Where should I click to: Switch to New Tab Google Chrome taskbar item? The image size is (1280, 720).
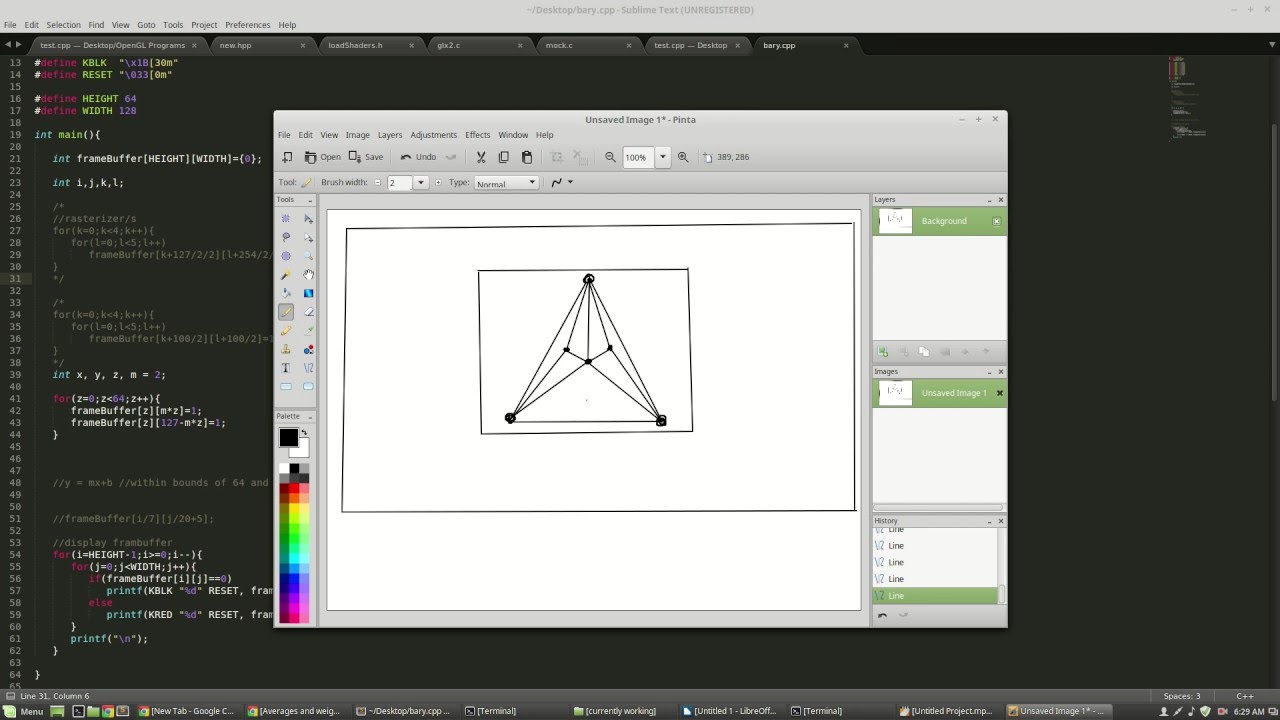(x=186, y=711)
